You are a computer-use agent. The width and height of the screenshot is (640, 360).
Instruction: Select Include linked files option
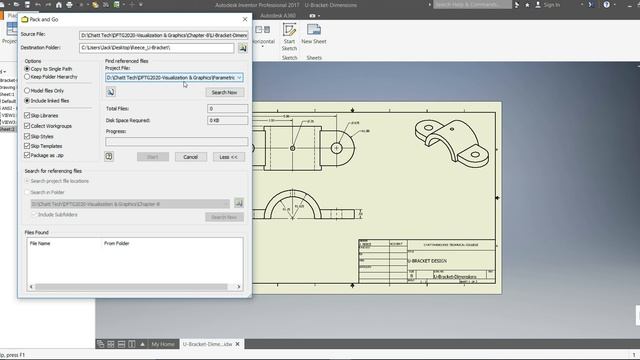coord(27,100)
